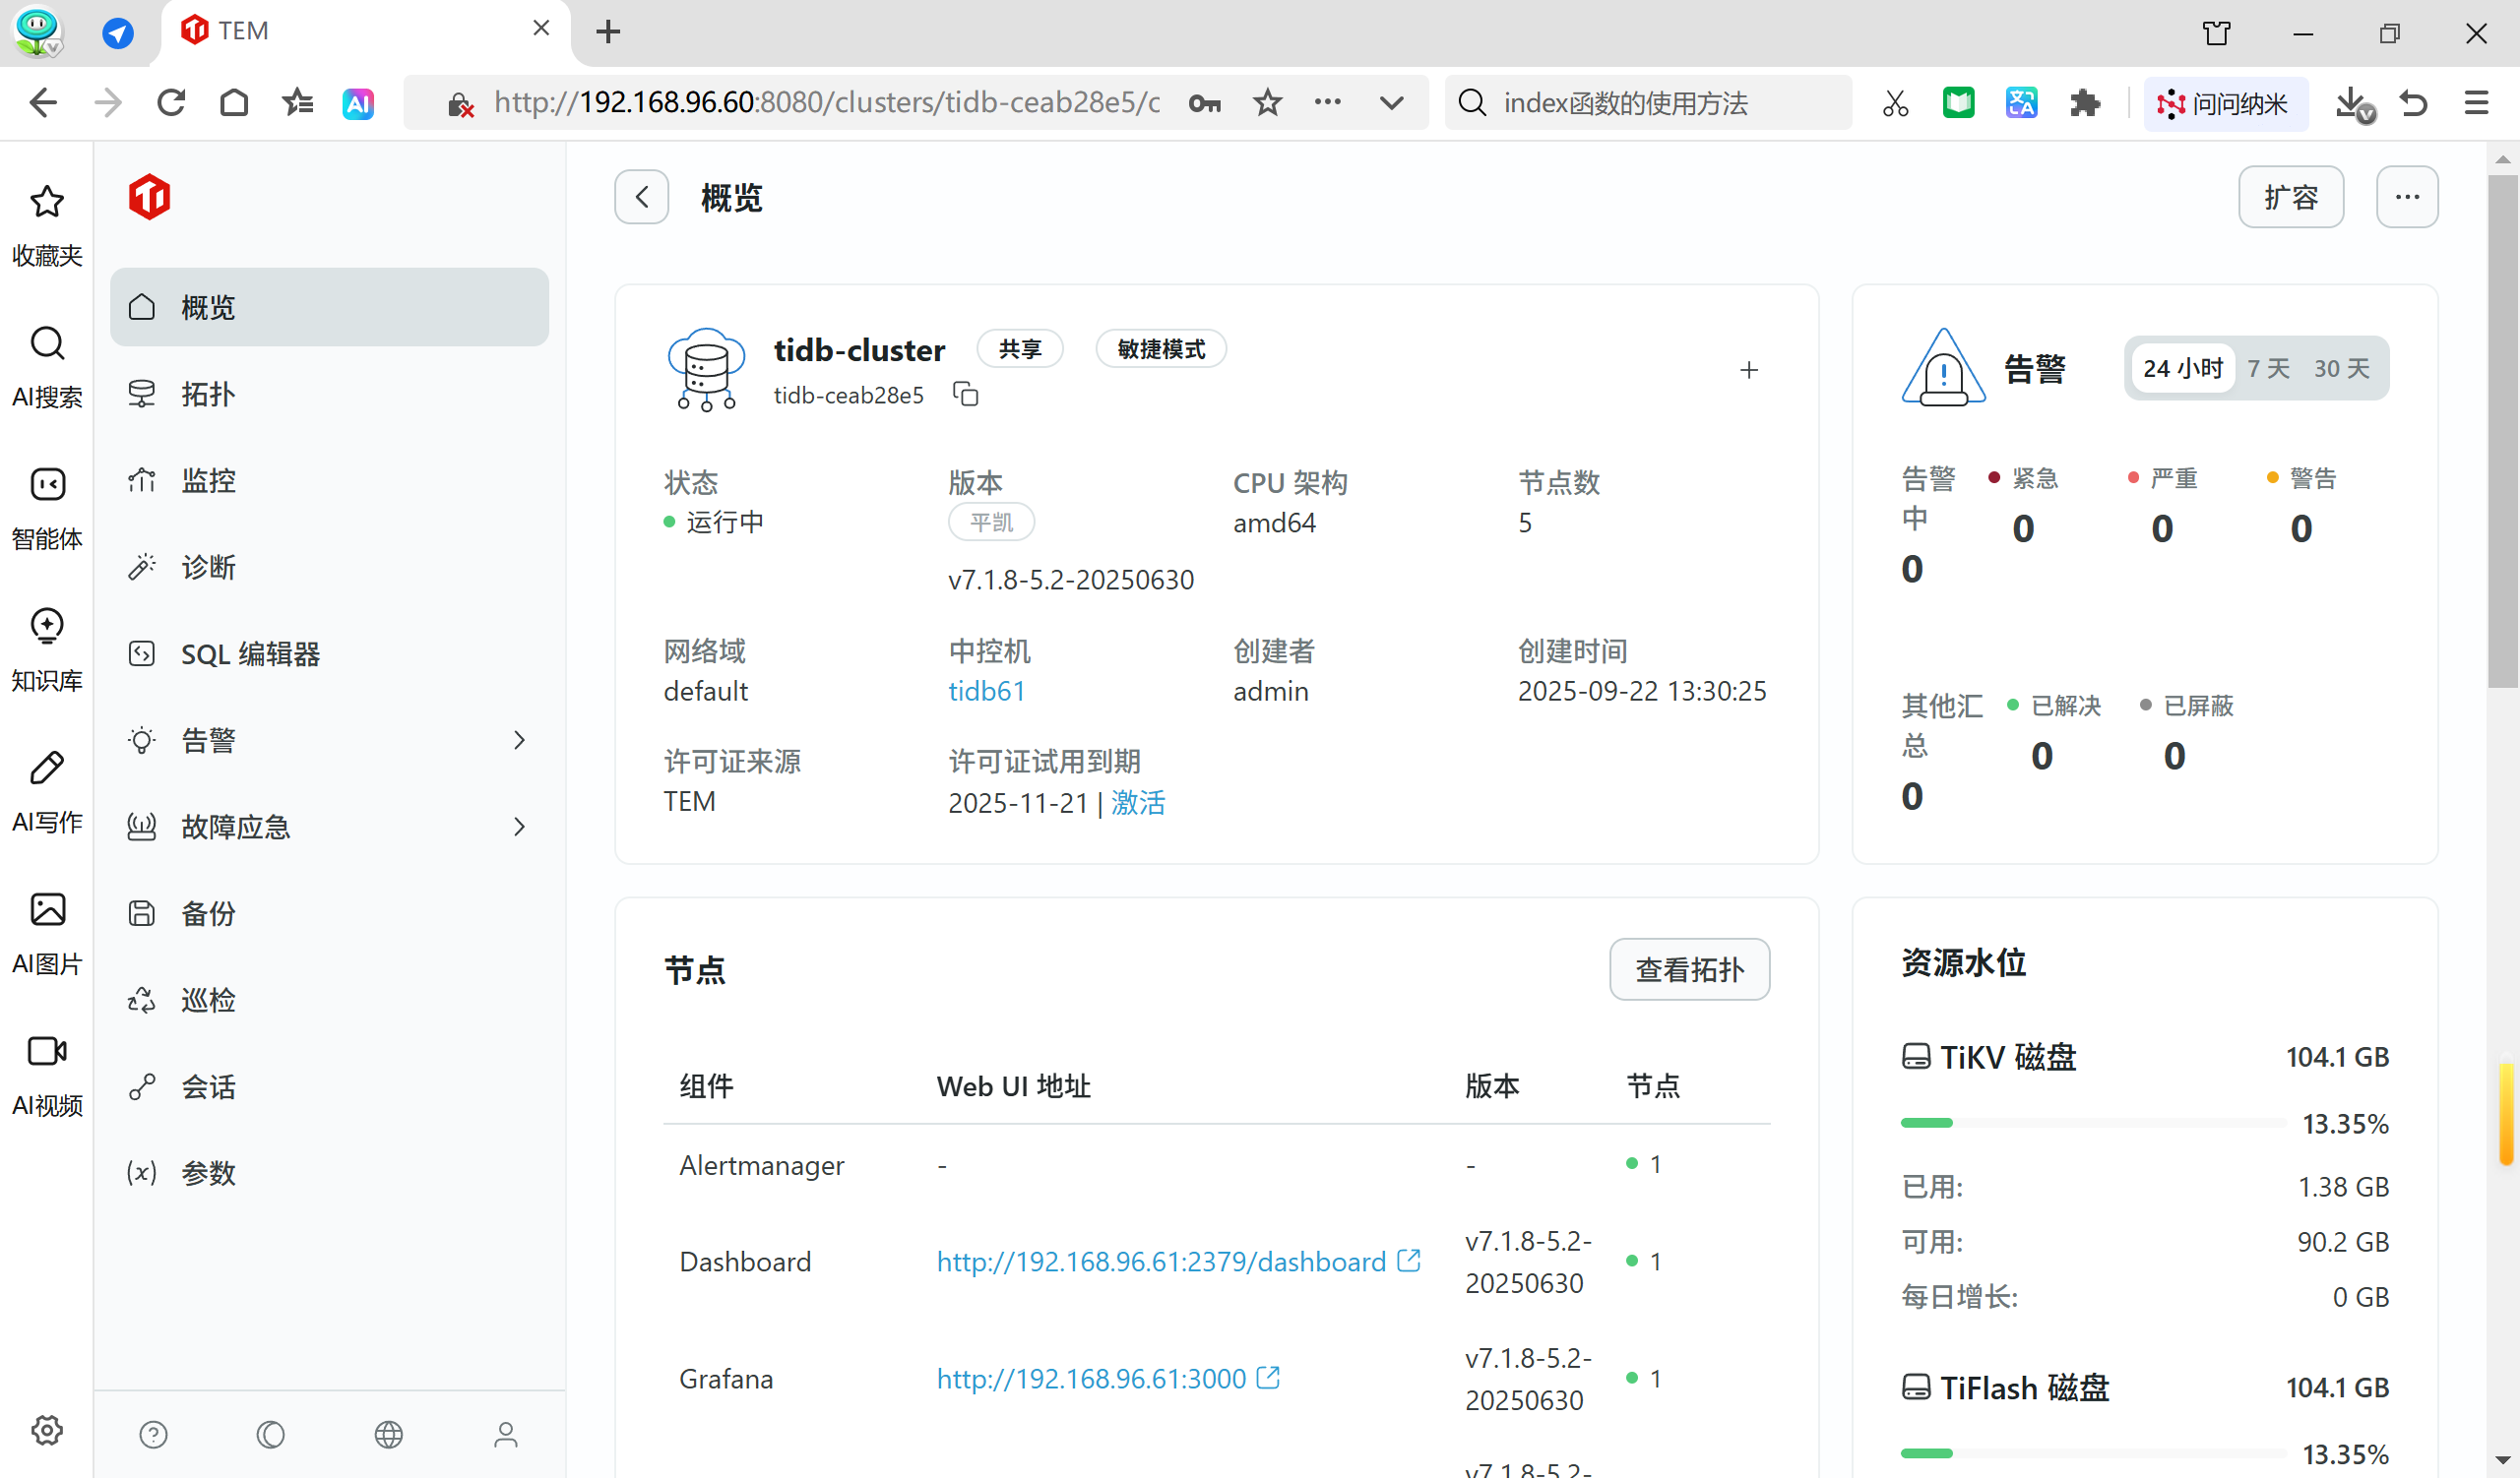
Task: Open AI视频 video tool icon
Action: [x=47, y=1077]
